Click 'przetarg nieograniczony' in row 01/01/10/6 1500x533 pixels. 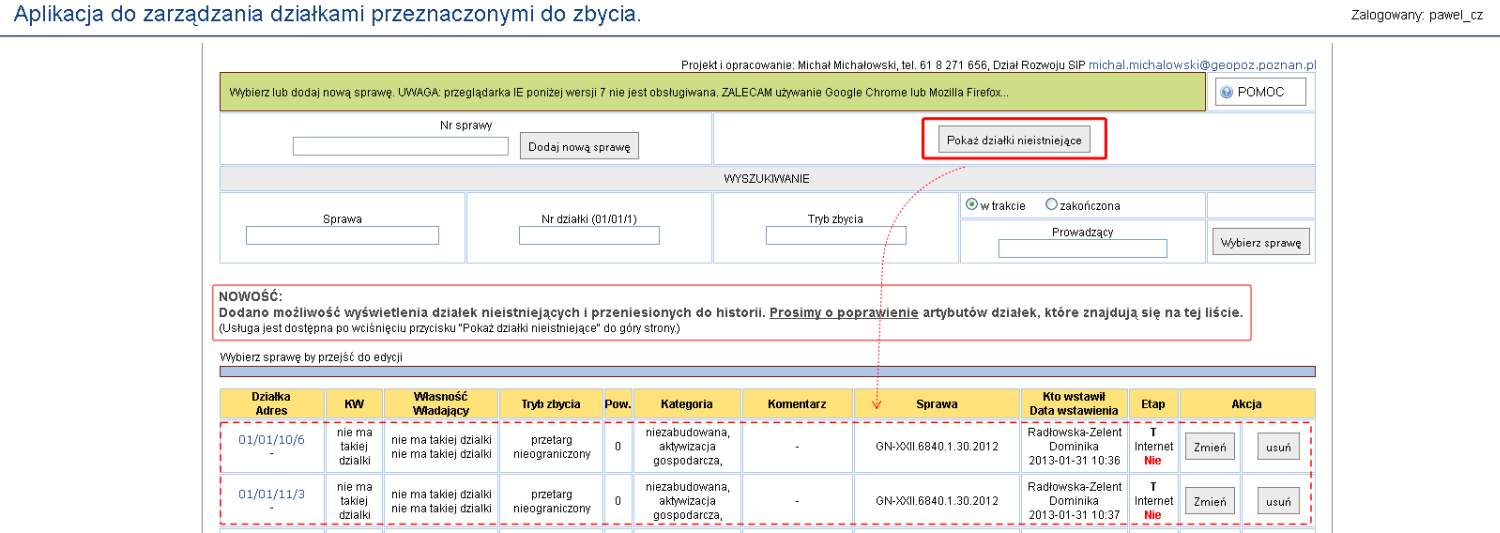[551, 446]
